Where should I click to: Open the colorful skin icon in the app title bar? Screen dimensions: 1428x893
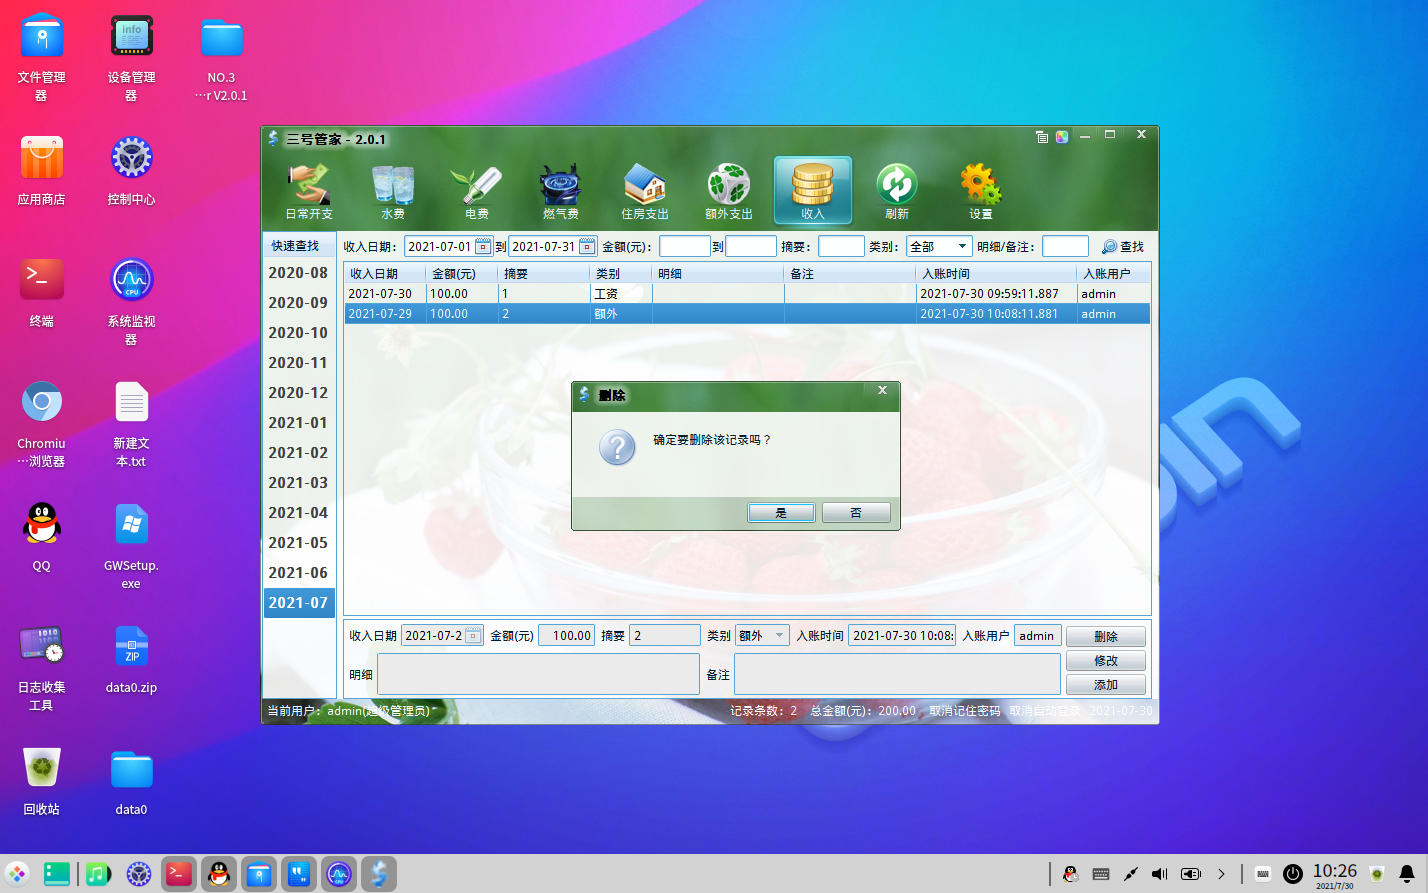(1062, 137)
